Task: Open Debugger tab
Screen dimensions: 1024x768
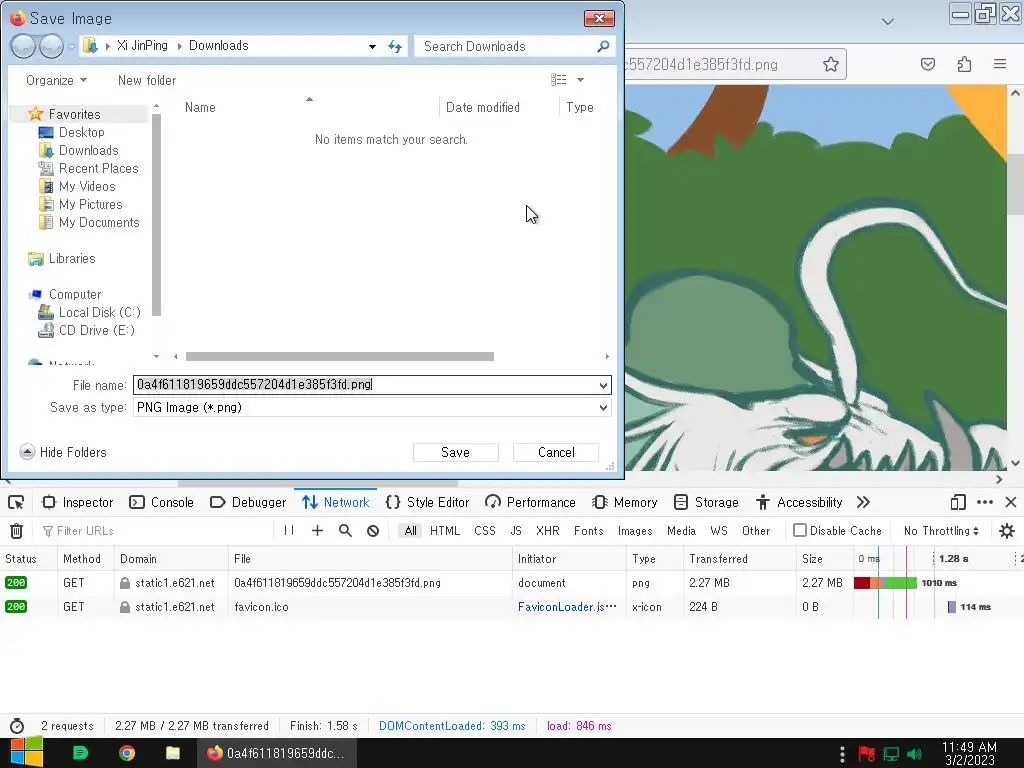Action: (x=248, y=502)
